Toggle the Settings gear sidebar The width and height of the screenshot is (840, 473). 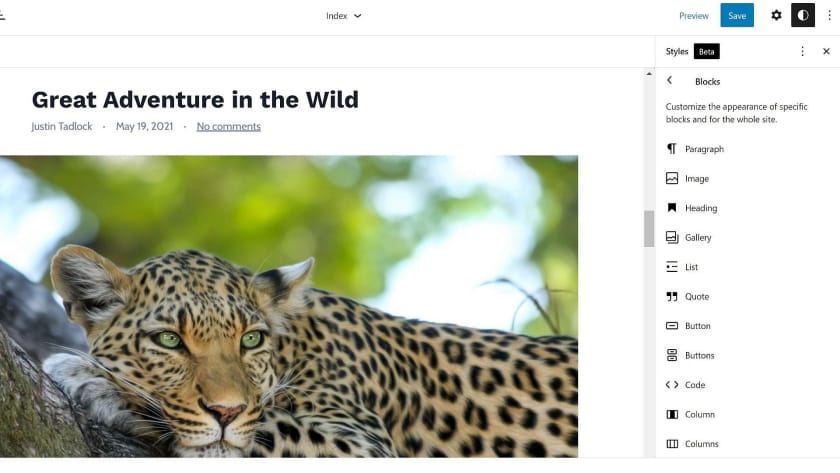point(776,16)
